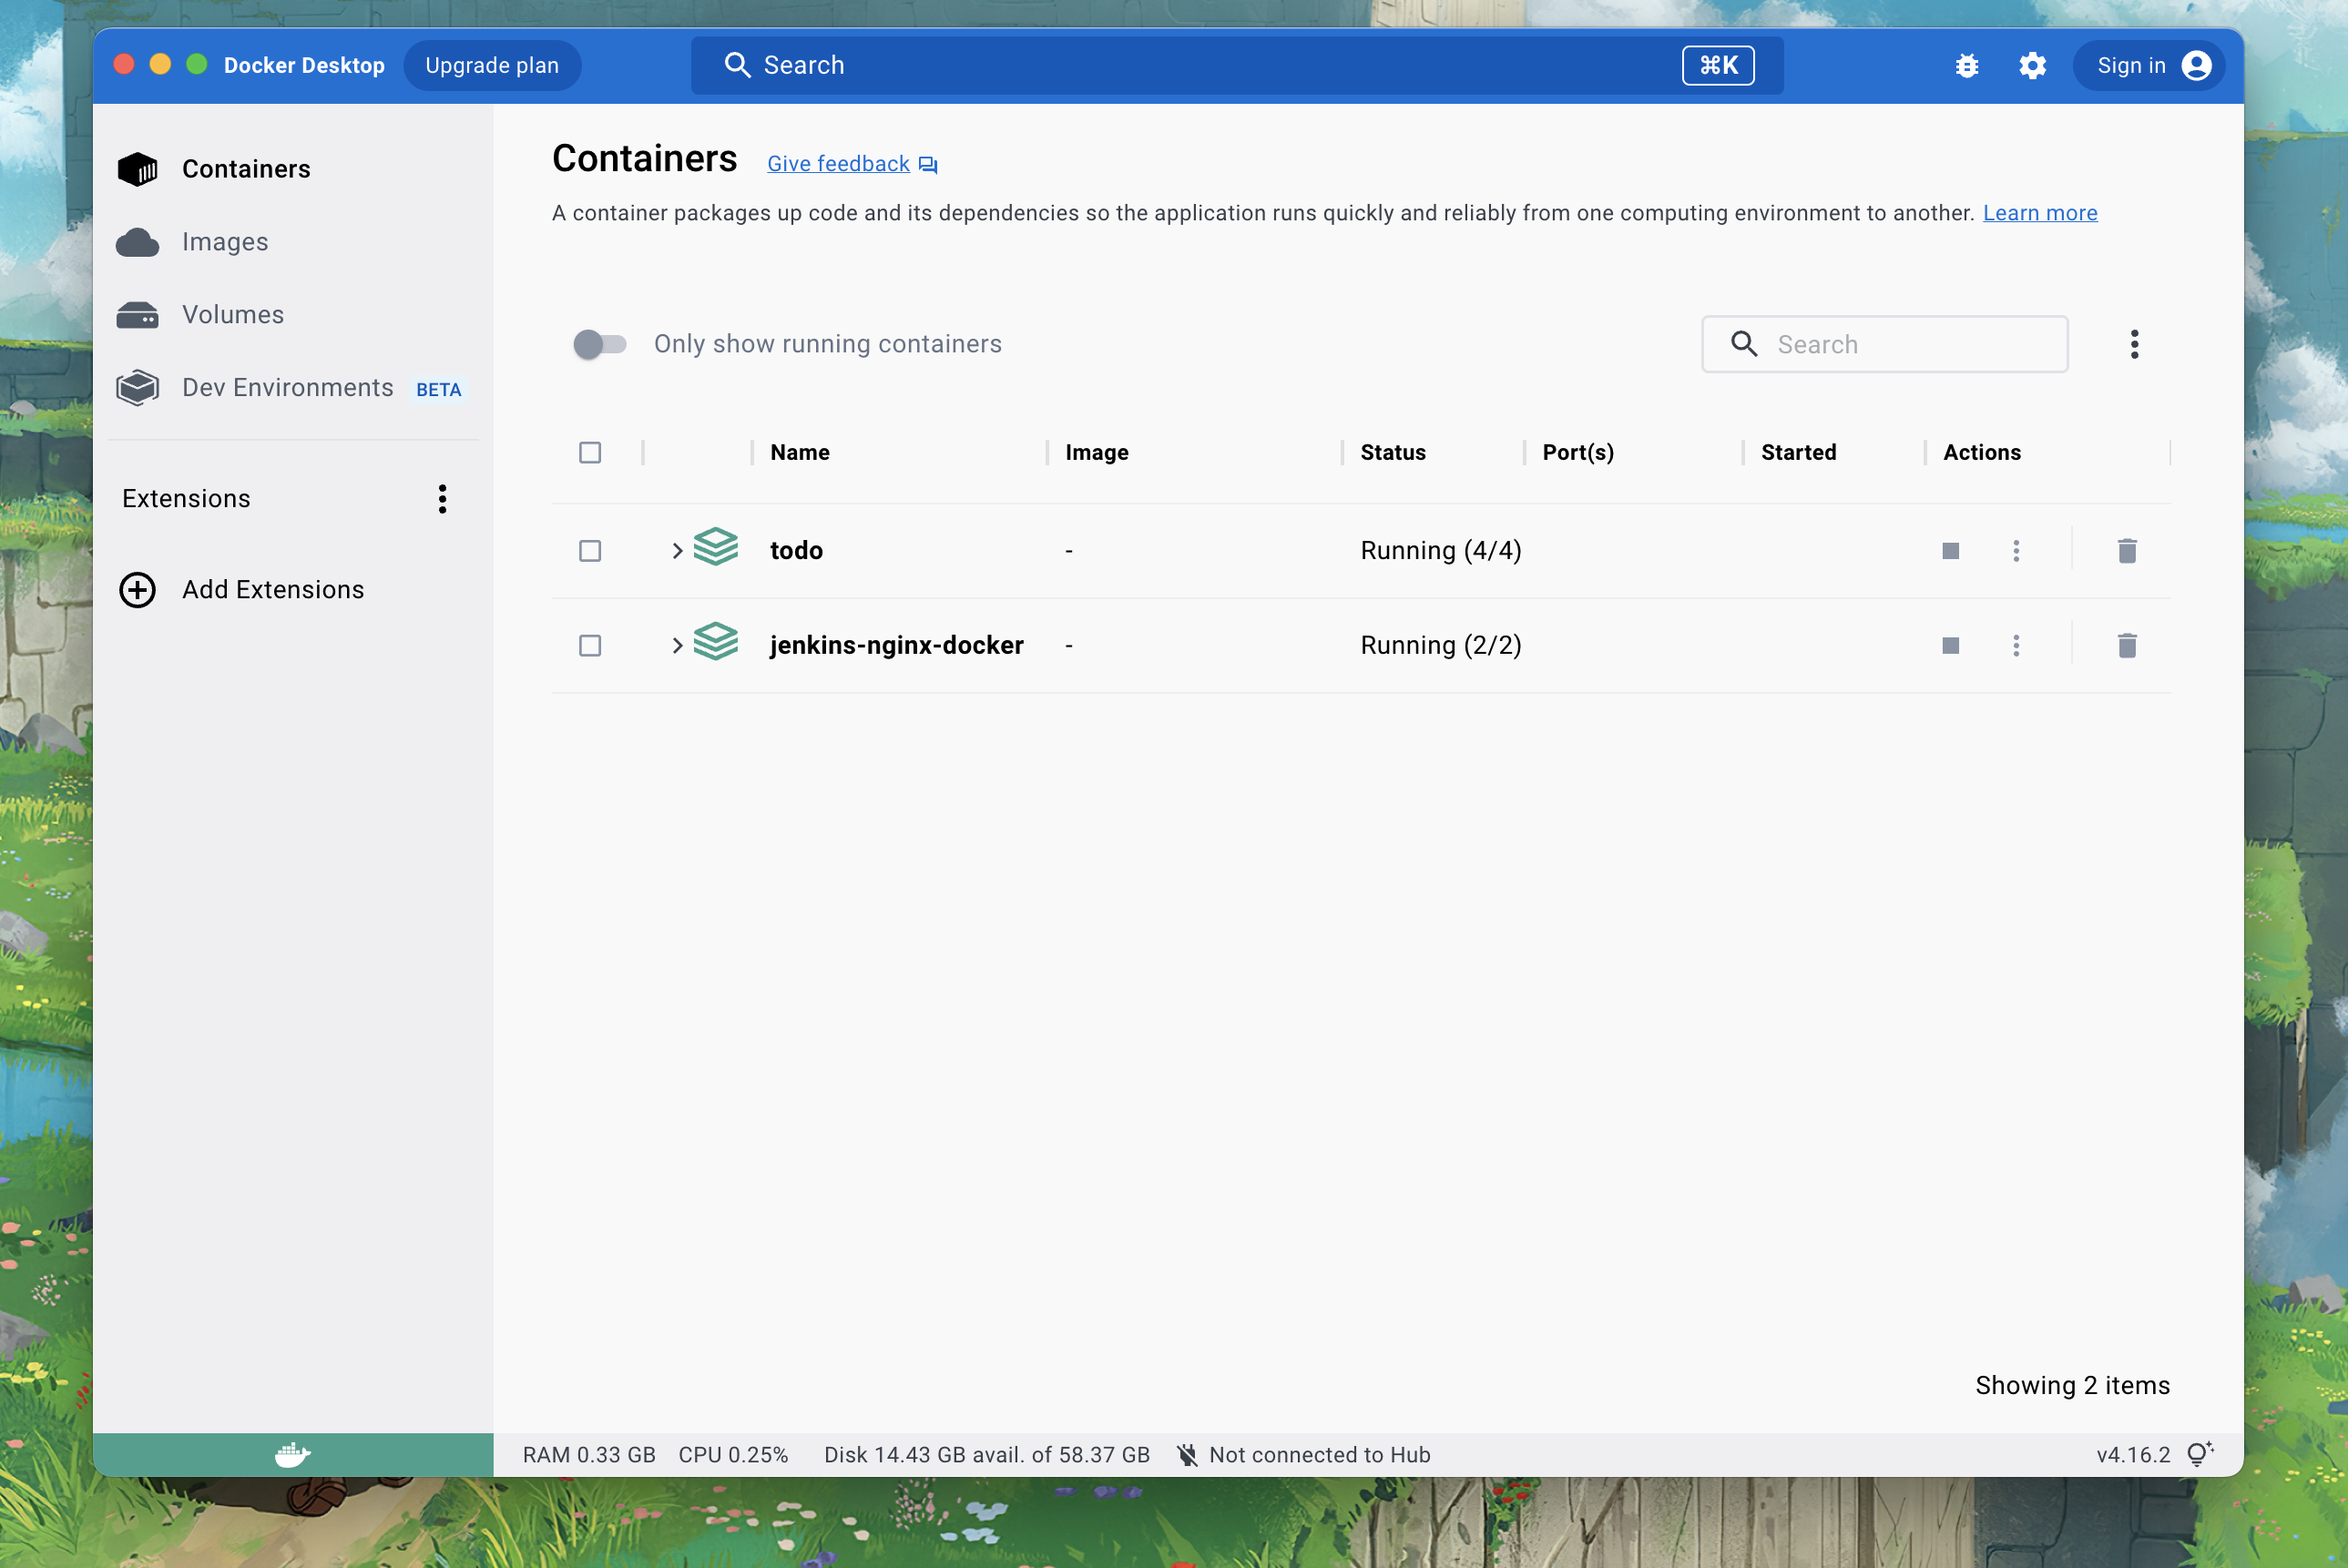Click the Running (2/2) status
This screenshot has height=1568, width=2348.
1441,646
